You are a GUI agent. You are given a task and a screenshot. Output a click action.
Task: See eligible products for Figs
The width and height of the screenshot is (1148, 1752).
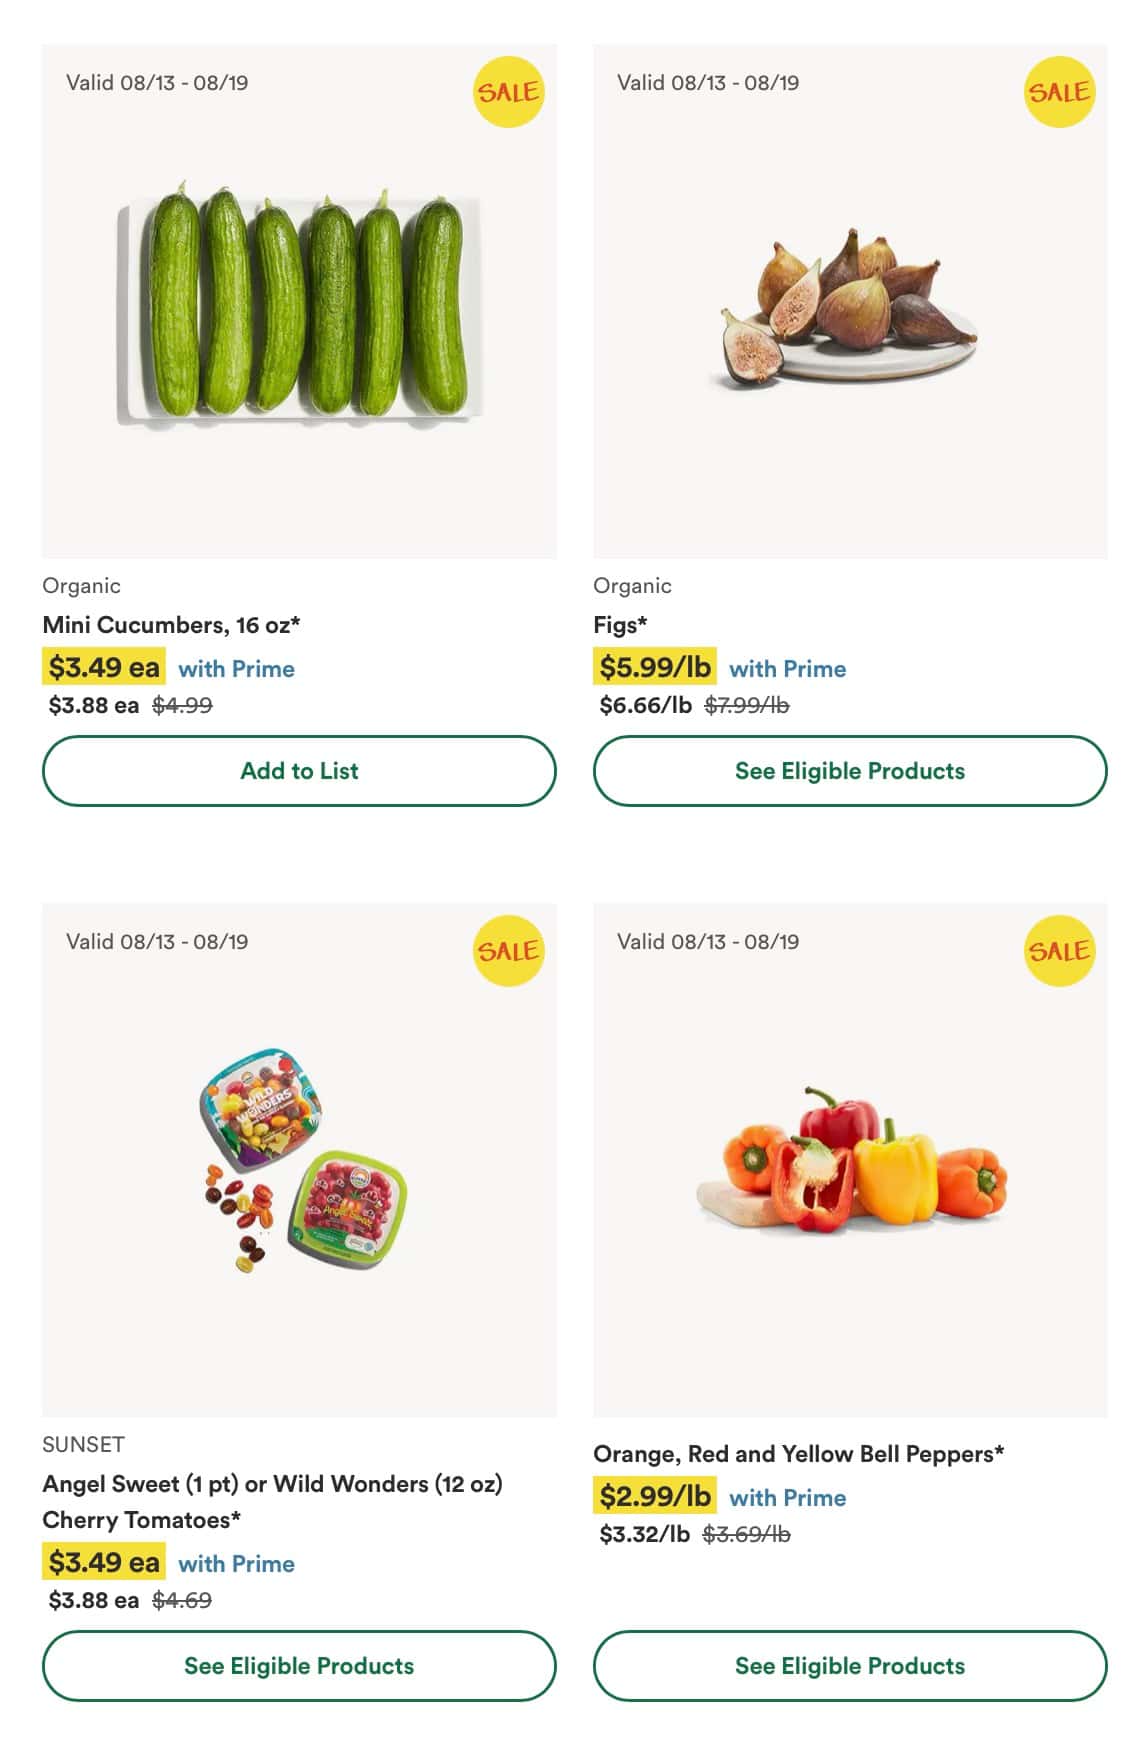coord(850,771)
